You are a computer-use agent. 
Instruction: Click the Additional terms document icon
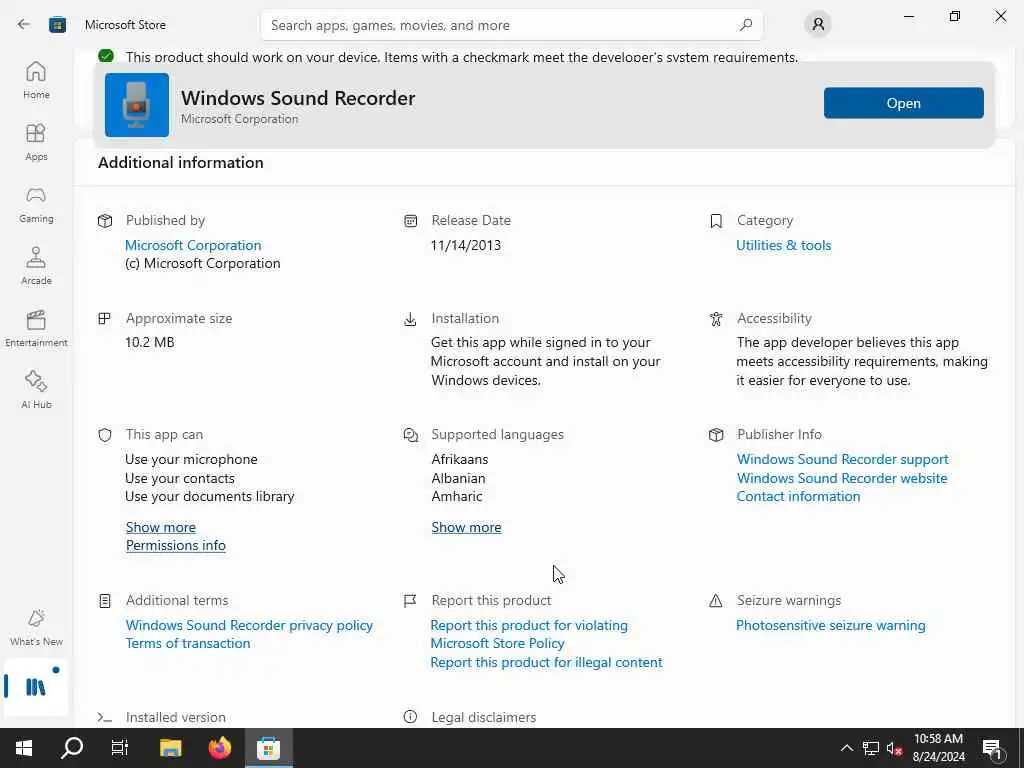tap(104, 601)
